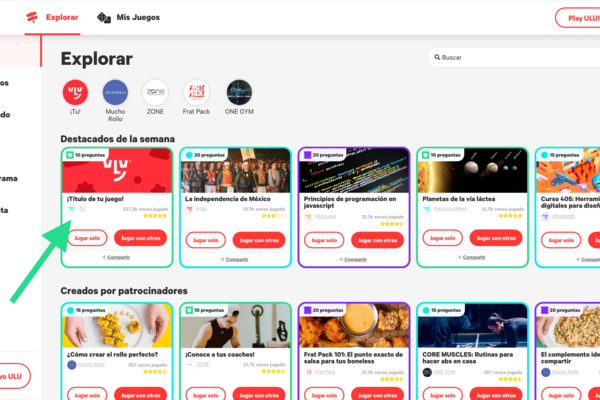600x400 pixels.
Task: Click the Mis Juegos dice icon
Action: pyautogui.click(x=104, y=18)
